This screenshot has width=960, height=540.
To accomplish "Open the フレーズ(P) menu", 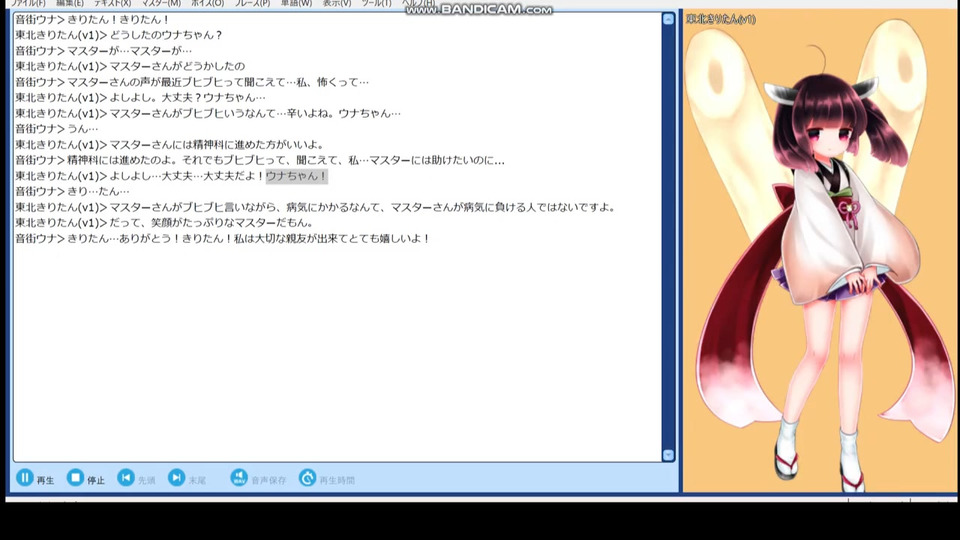I will (x=252, y=3).
